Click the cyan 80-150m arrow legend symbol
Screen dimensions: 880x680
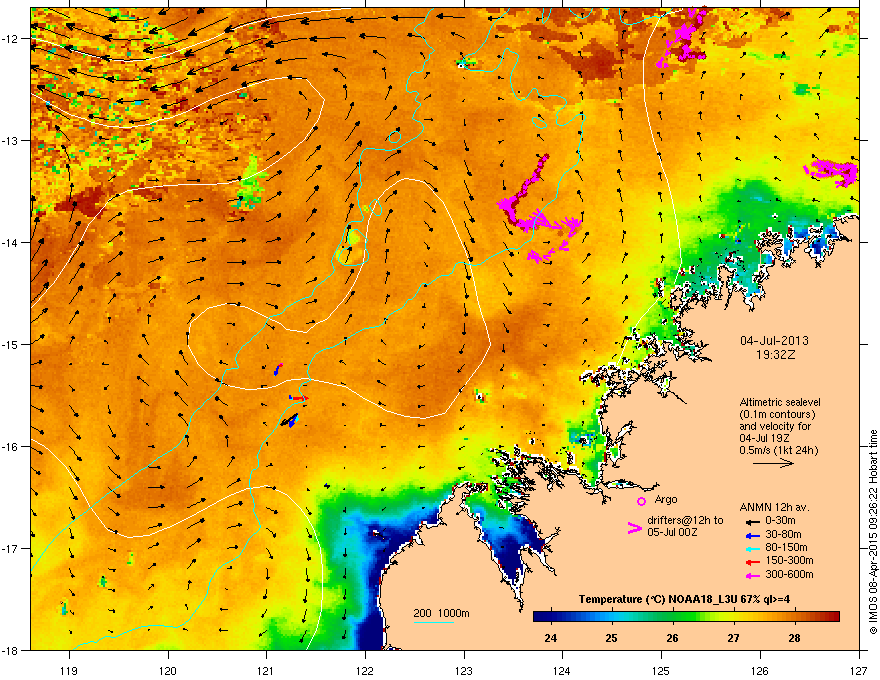pos(752,548)
